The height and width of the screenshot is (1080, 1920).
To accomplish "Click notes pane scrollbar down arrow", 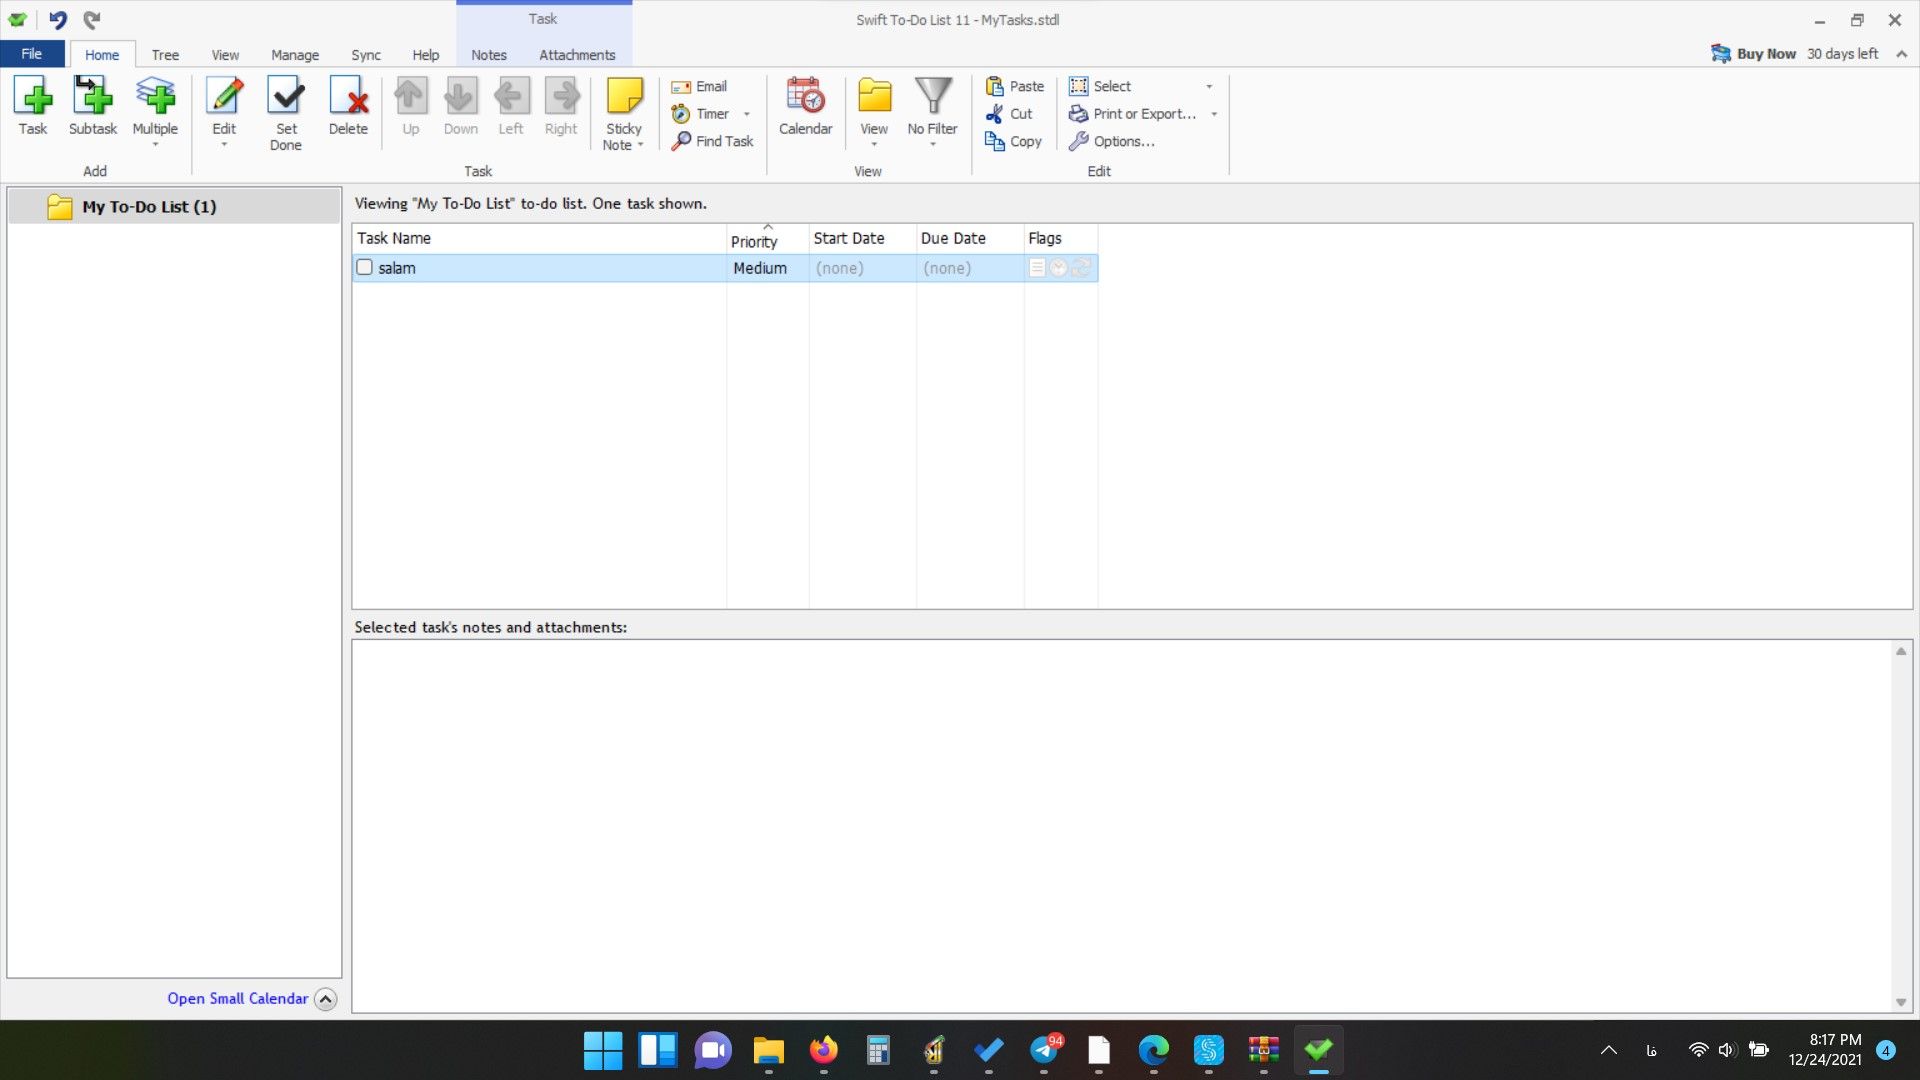I will coord(1901,1002).
